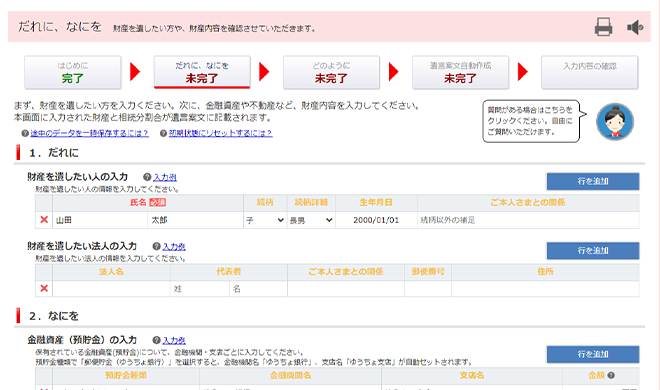Click the empty 法人名 input field
This screenshot has height=390, width=660.
pyautogui.click(x=112, y=289)
